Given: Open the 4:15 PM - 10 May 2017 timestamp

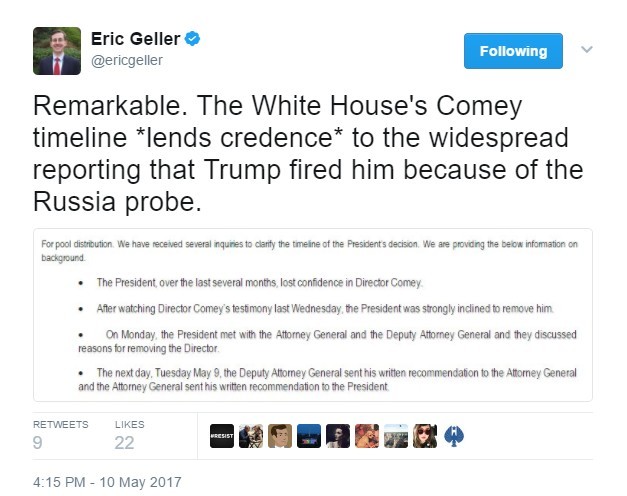Looking at the screenshot, I should coord(107,481).
